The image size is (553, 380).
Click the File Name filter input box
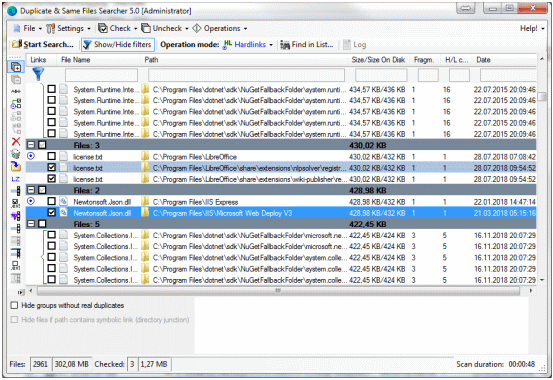[x=101, y=75]
